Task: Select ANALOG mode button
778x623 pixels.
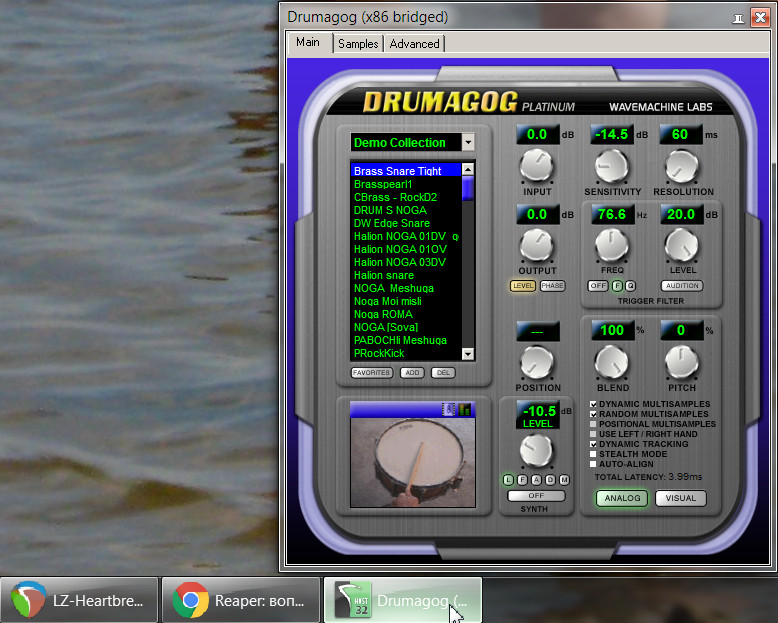Action: (622, 498)
